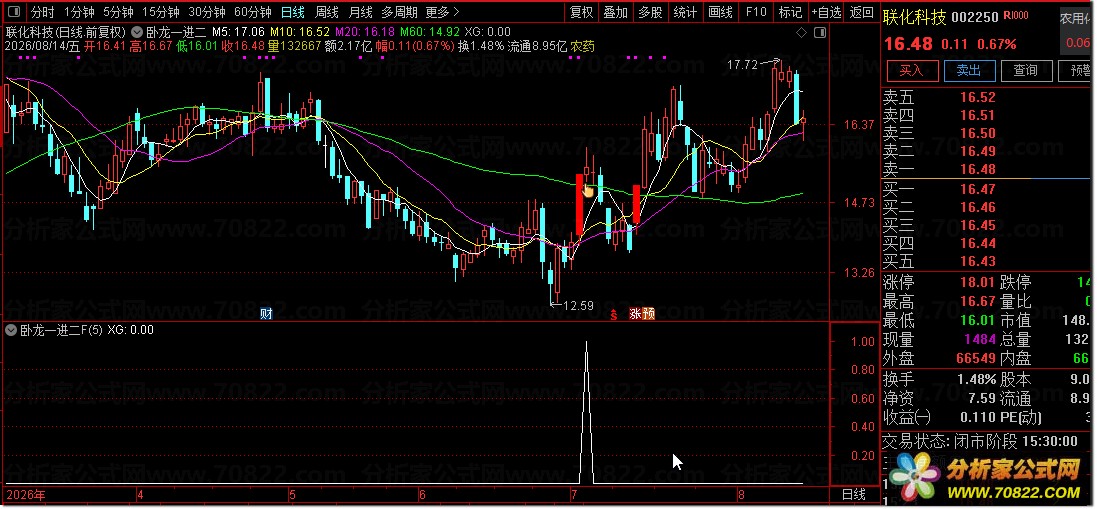1097x509 pixels.
Task: Click the 涨停 18.01 value
Action: 977,282
